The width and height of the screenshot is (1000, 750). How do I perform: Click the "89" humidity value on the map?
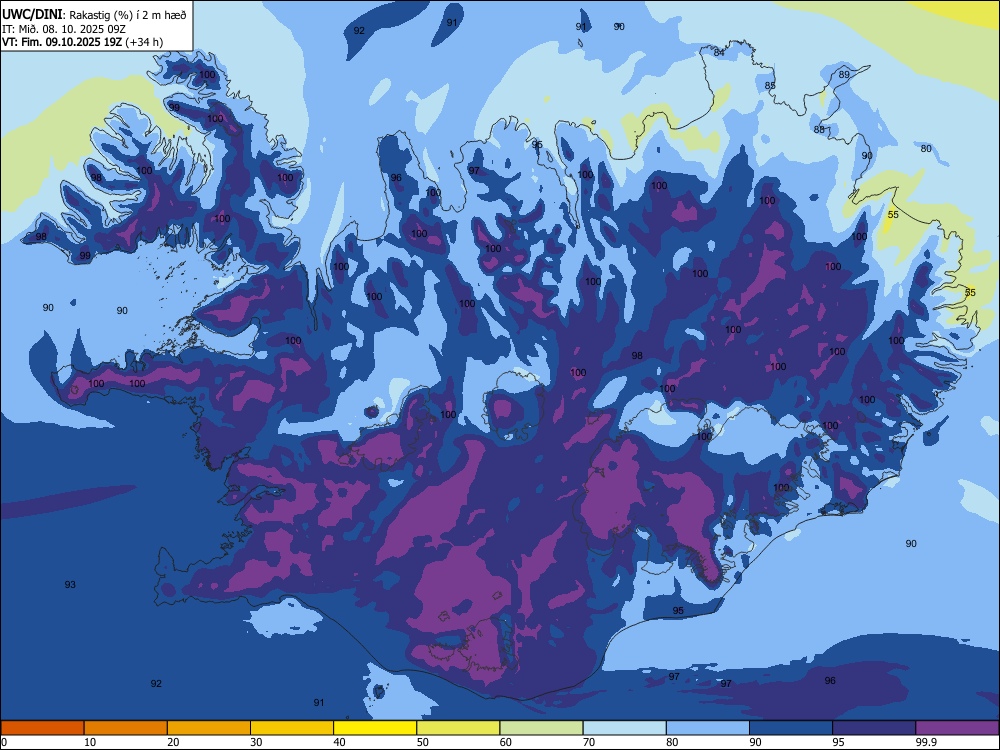844,75
